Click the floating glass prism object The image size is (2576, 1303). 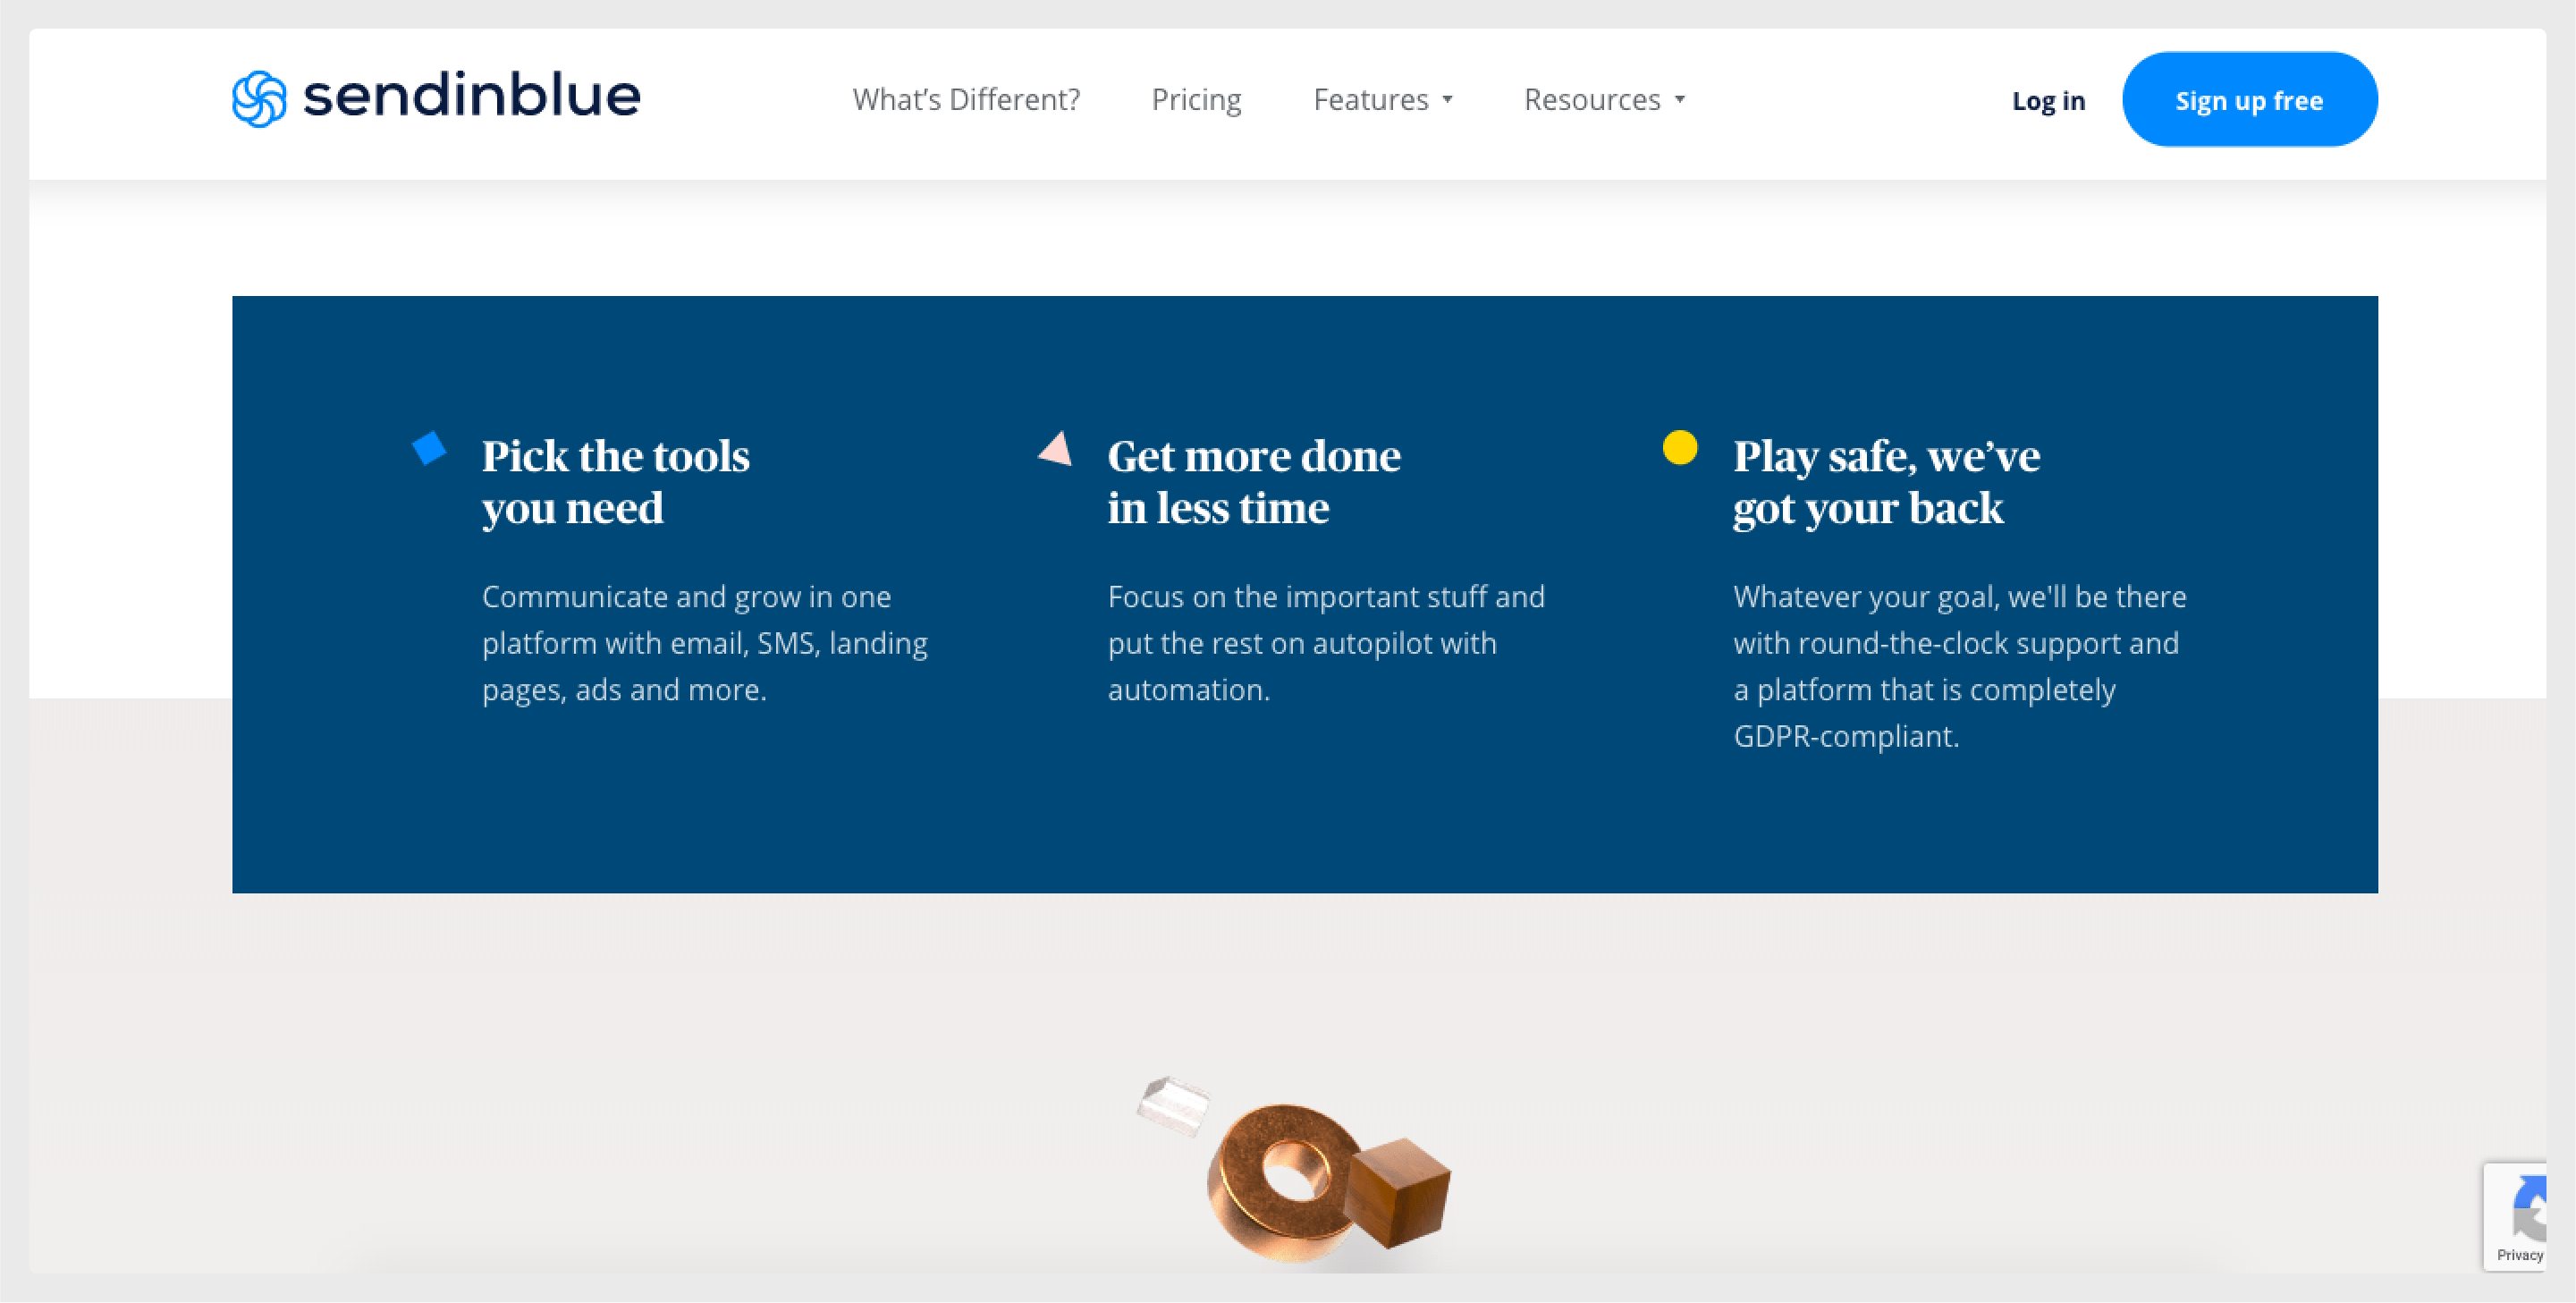tap(1173, 1105)
